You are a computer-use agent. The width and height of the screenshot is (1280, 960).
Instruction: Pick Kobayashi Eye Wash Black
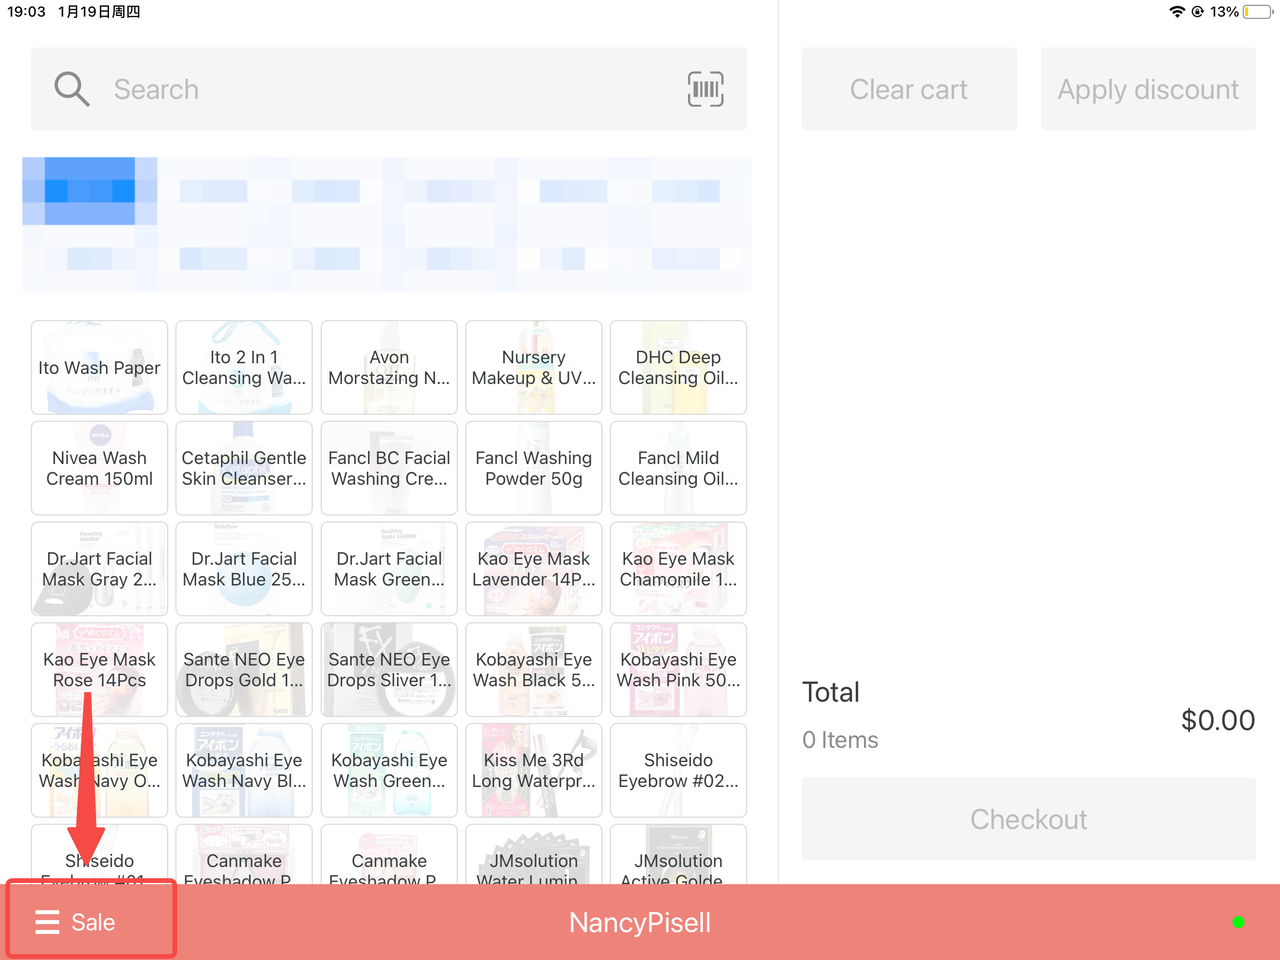pos(534,670)
